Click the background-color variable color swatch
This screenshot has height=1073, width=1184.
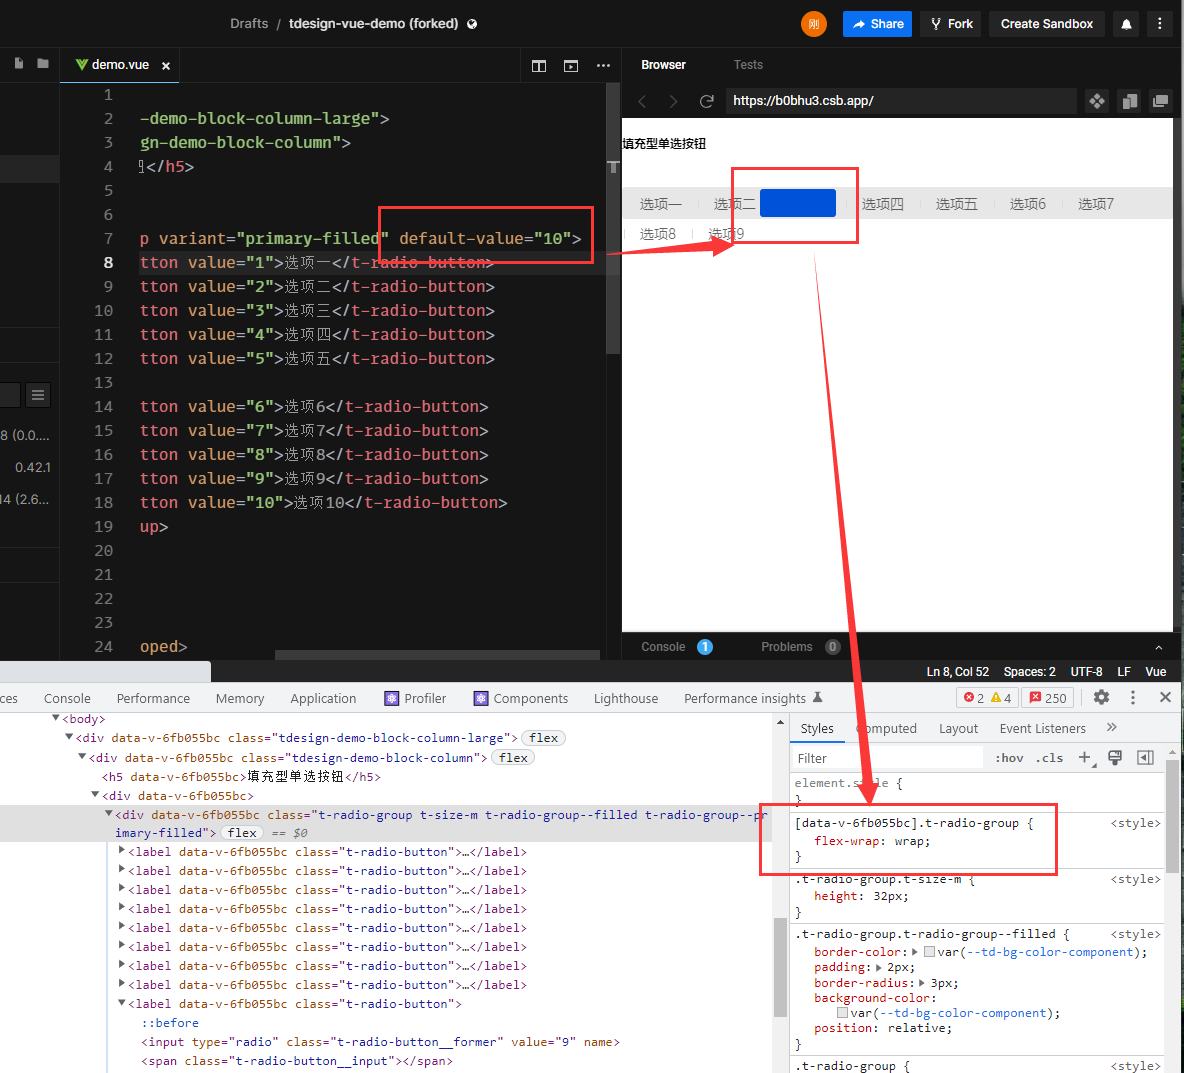(x=843, y=1012)
